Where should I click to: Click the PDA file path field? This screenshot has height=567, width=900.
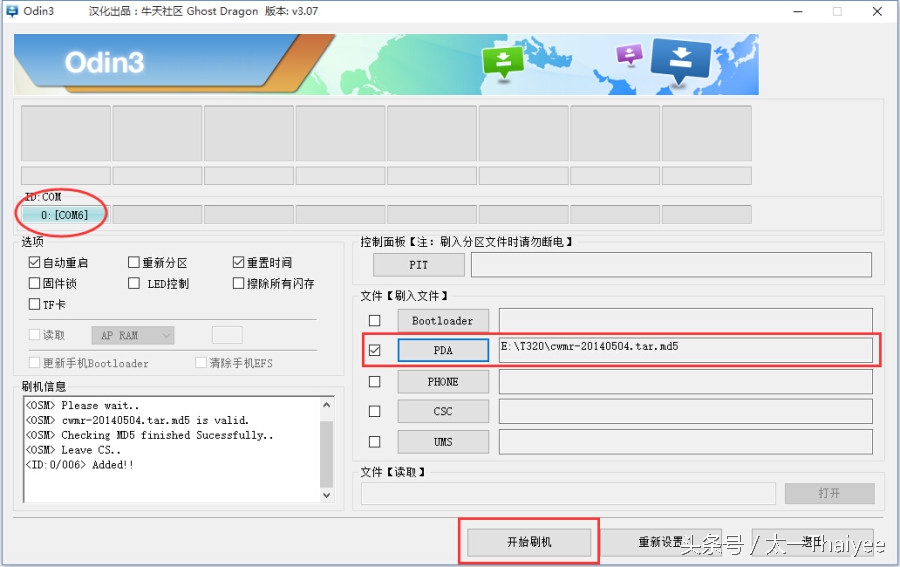tap(685, 350)
